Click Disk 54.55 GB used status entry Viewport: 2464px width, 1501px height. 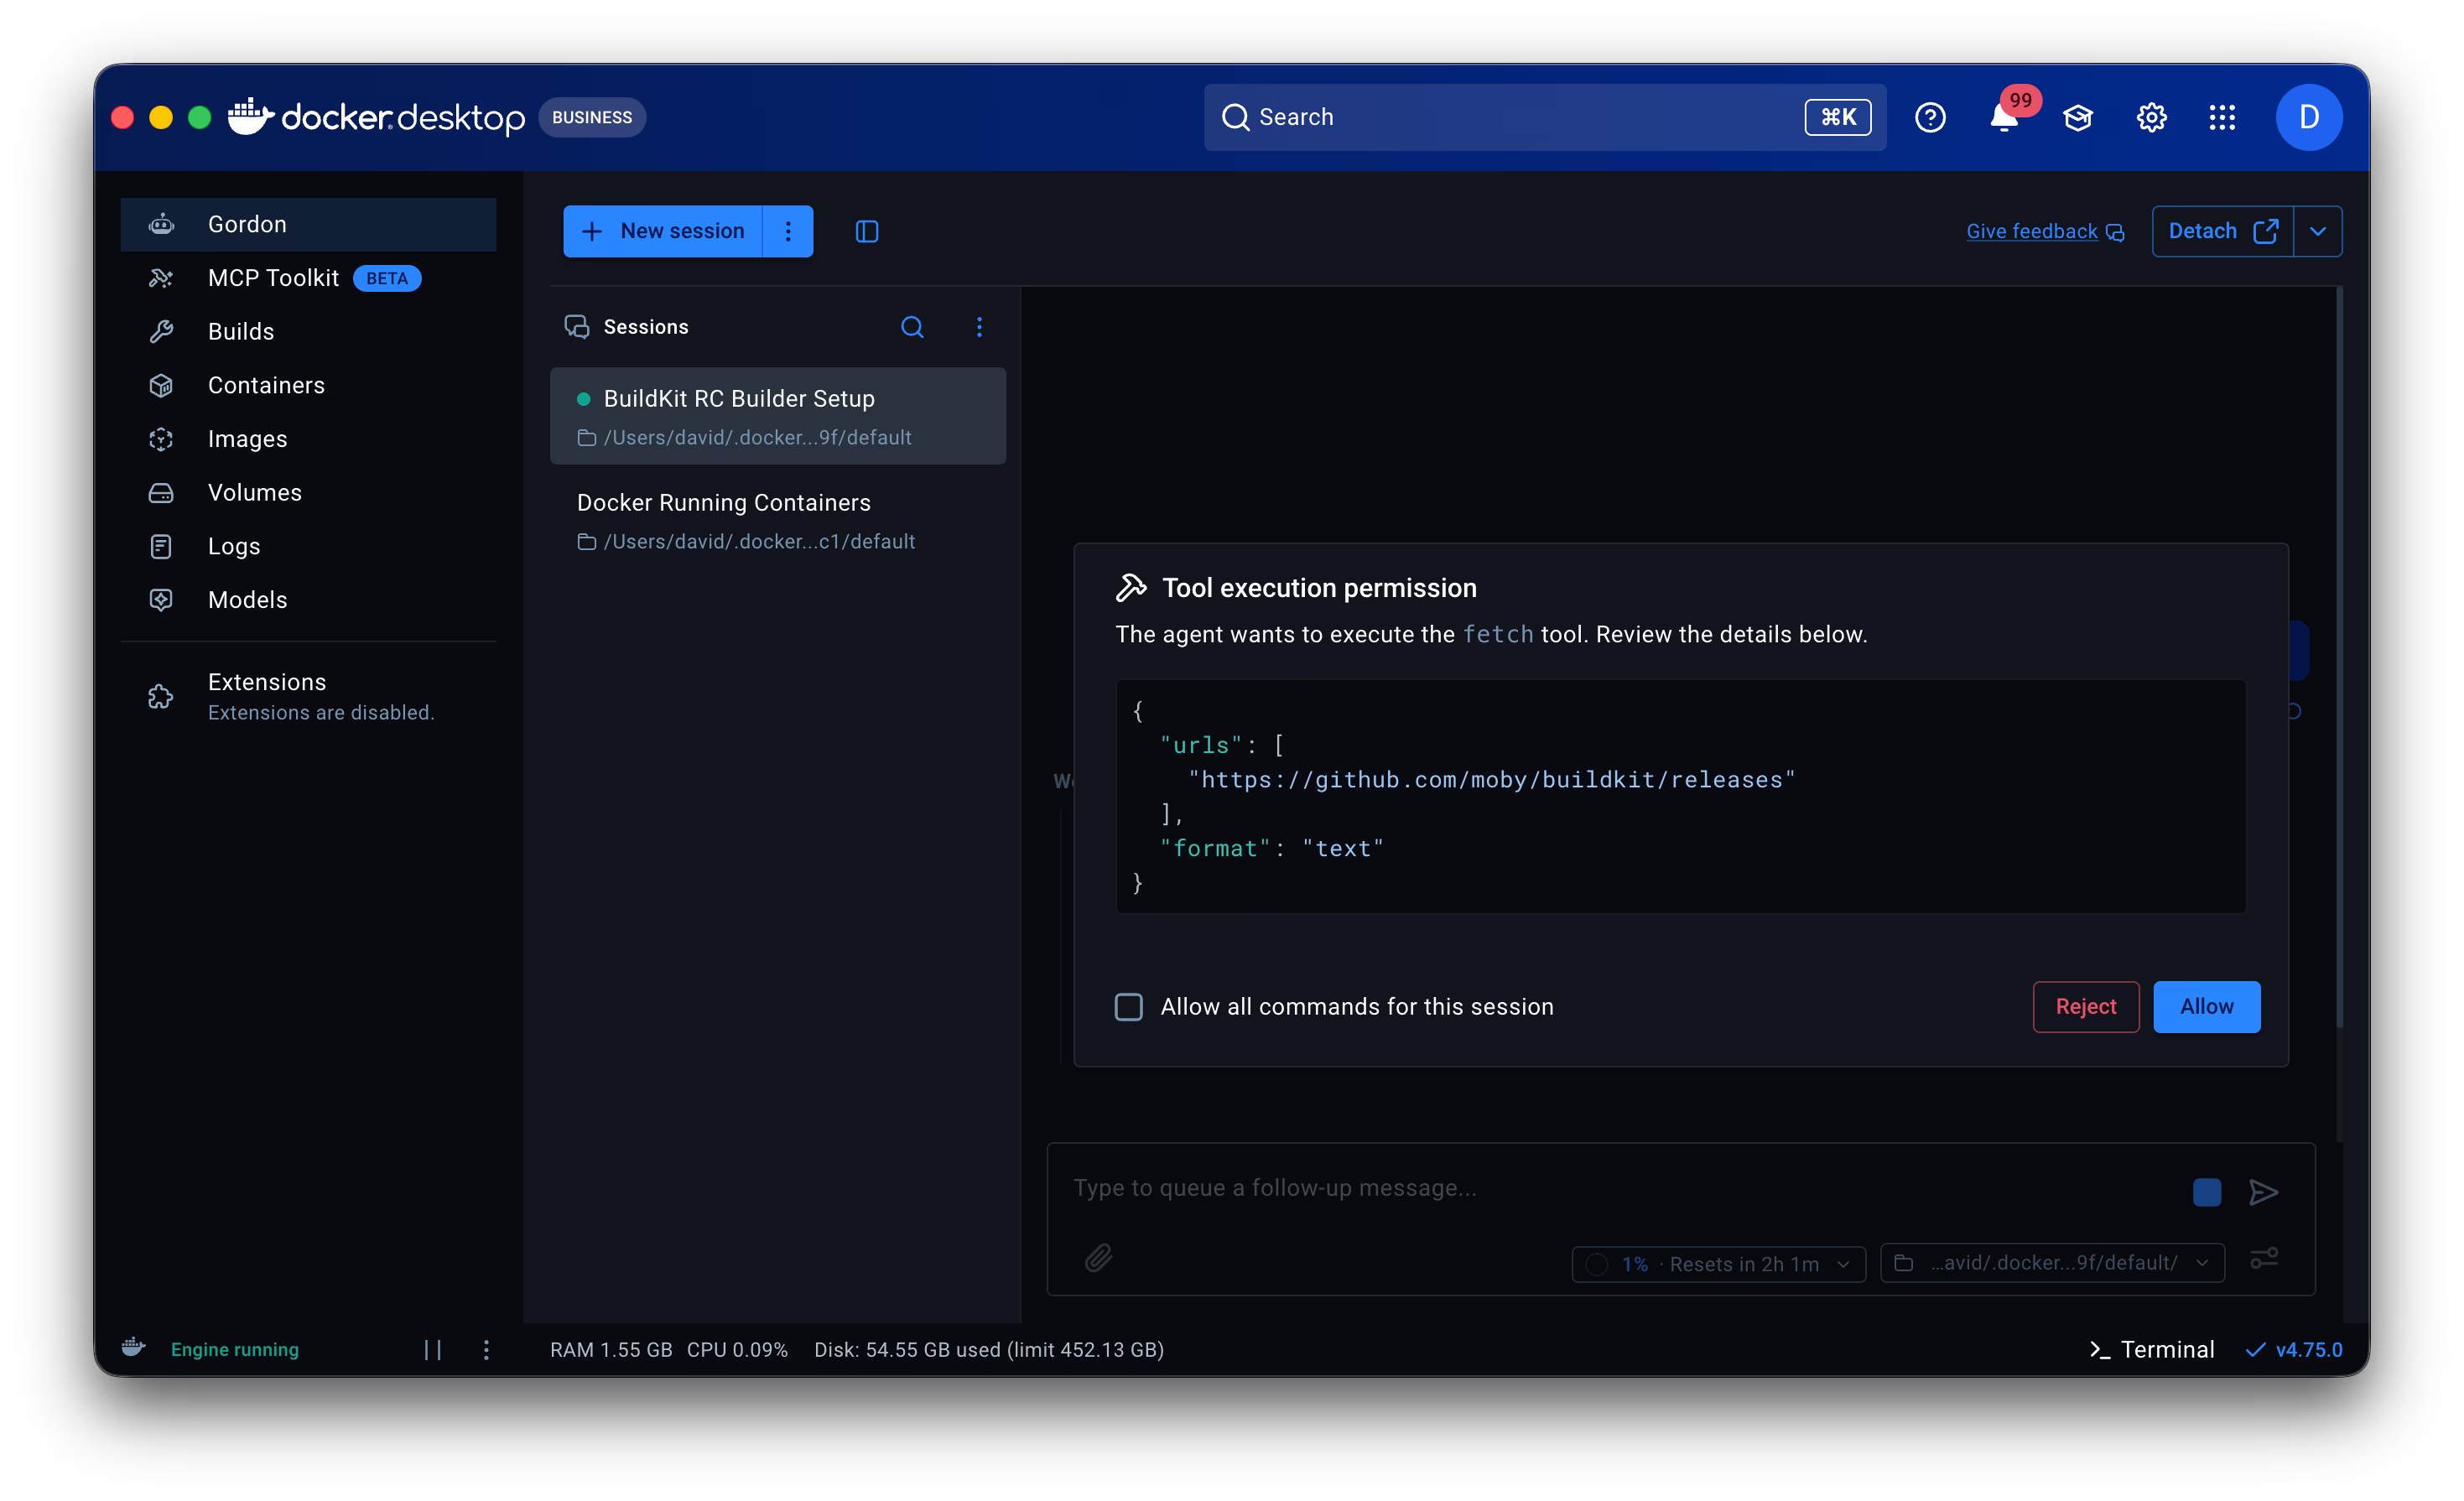(x=989, y=1349)
